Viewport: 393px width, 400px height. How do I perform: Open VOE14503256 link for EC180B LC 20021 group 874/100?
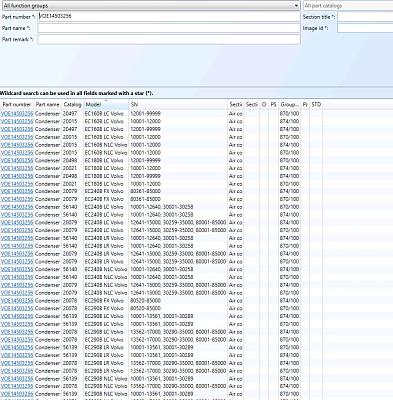[17, 168]
